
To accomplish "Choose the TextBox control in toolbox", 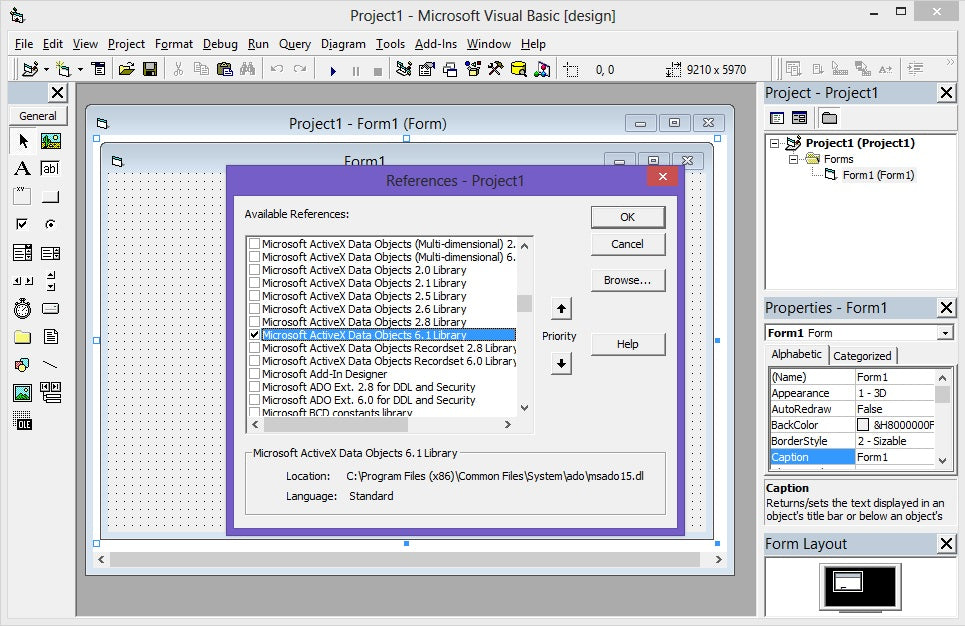I will (50, 168).
